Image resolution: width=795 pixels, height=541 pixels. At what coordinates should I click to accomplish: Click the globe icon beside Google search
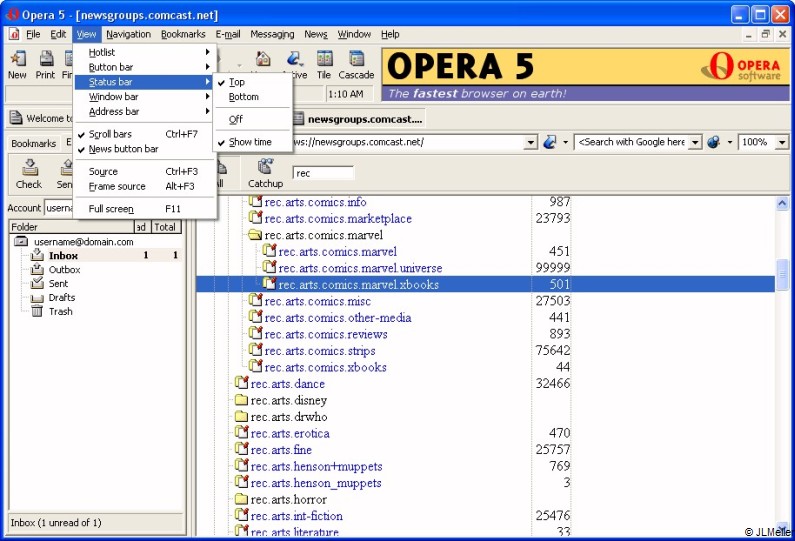(713, 142)
